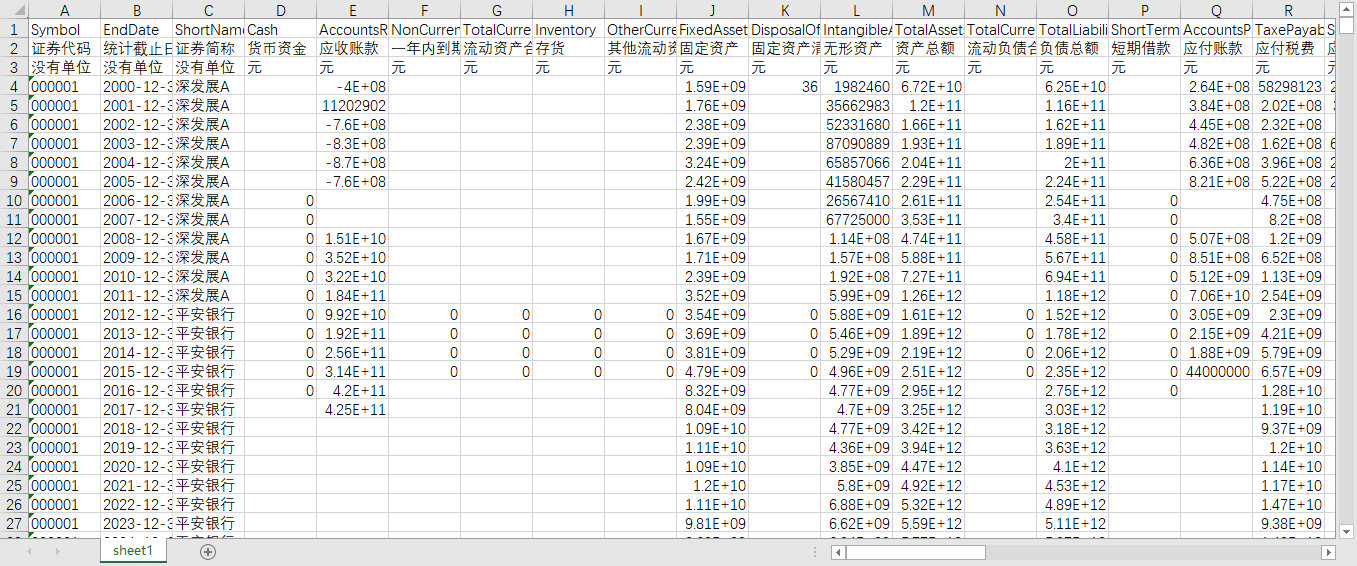Select cell containing 67725000

point(856,220)
